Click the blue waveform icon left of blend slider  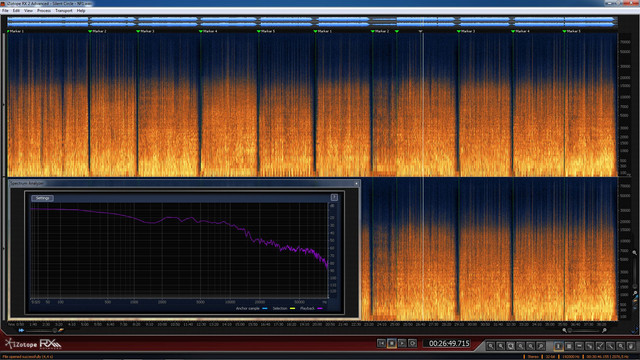(21, 330)
